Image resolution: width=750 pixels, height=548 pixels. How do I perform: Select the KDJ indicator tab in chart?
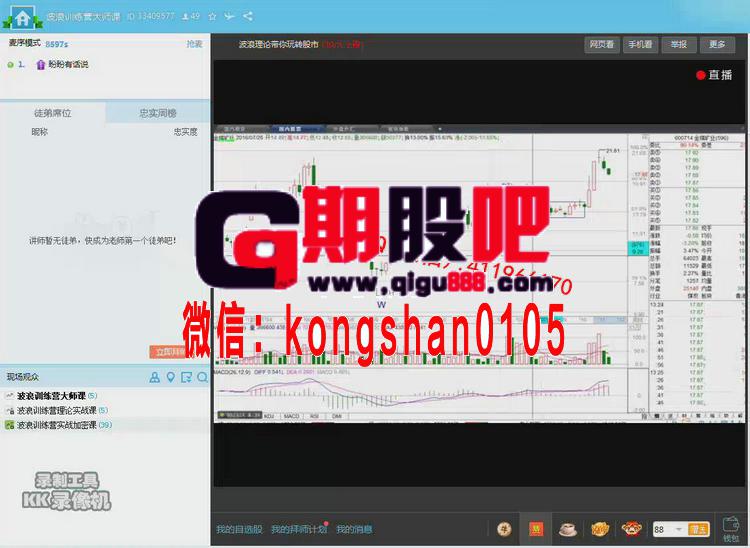[x=269, y=416]
